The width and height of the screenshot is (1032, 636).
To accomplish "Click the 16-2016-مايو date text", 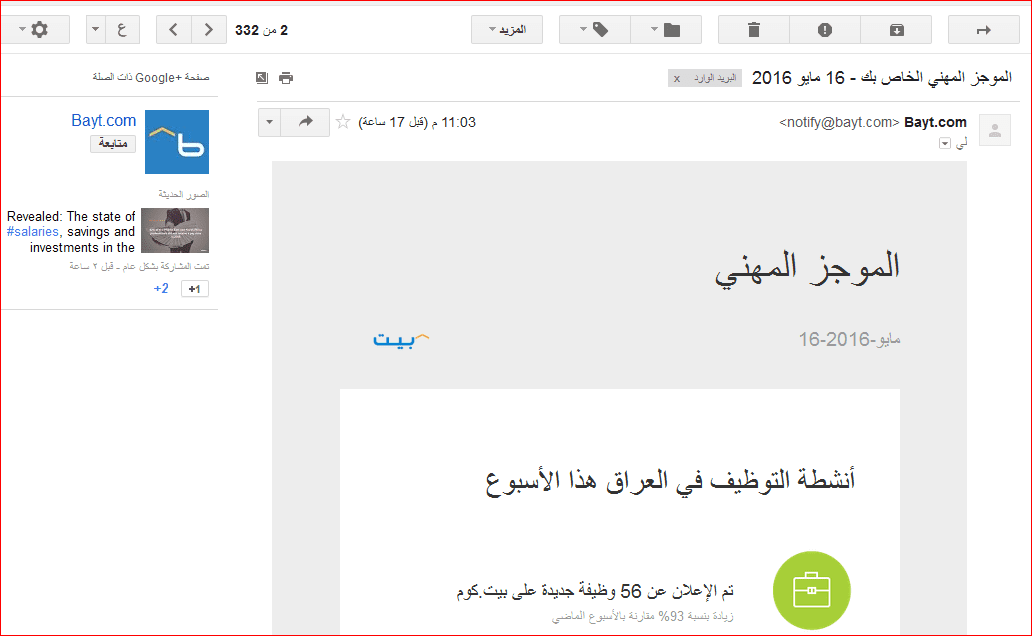I will click(849, 339).
